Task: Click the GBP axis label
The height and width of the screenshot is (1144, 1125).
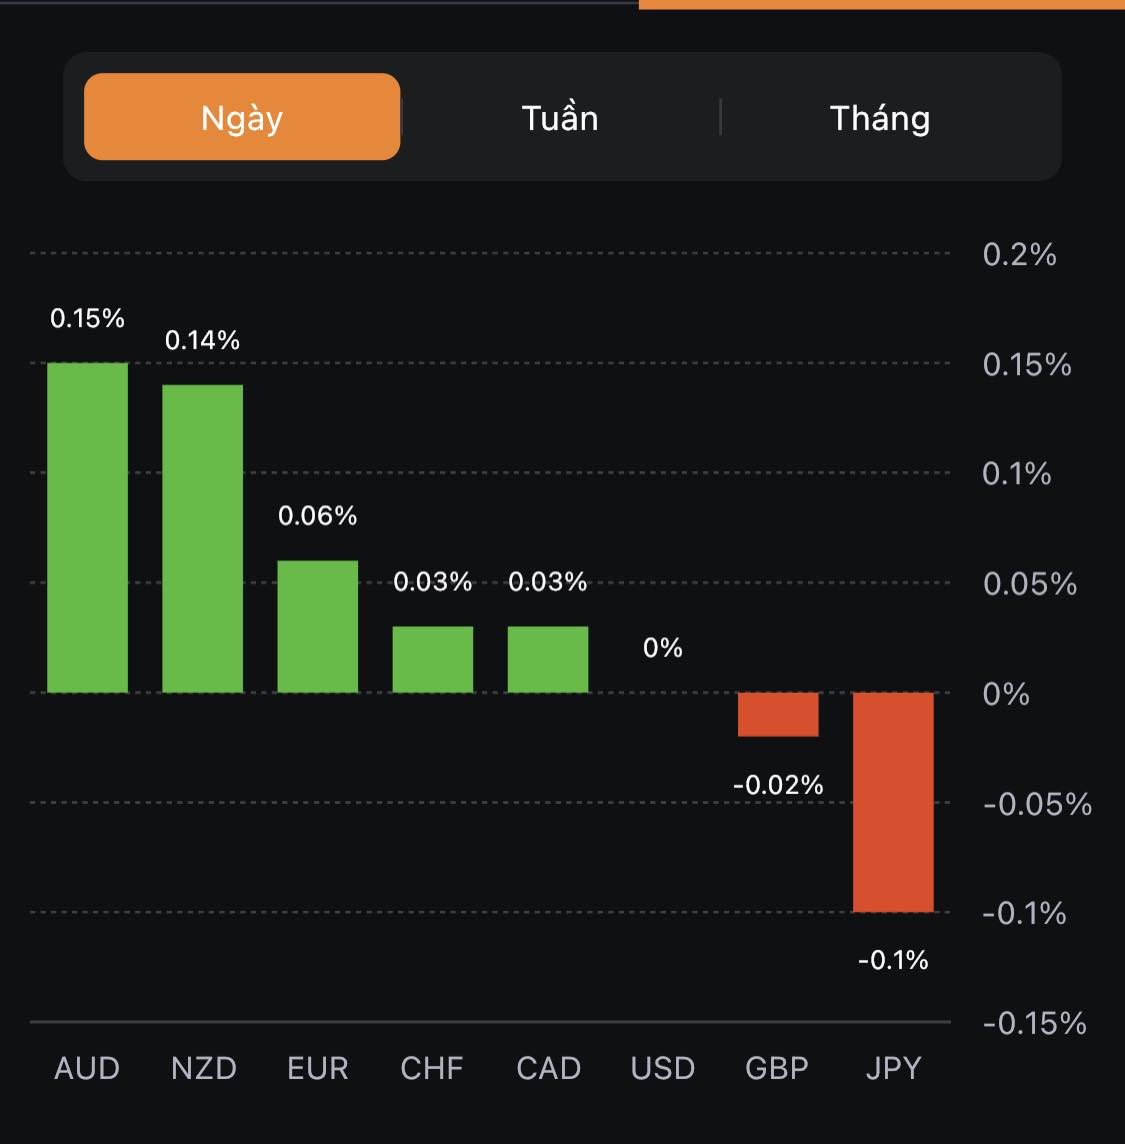Action: coord(777,1068)
